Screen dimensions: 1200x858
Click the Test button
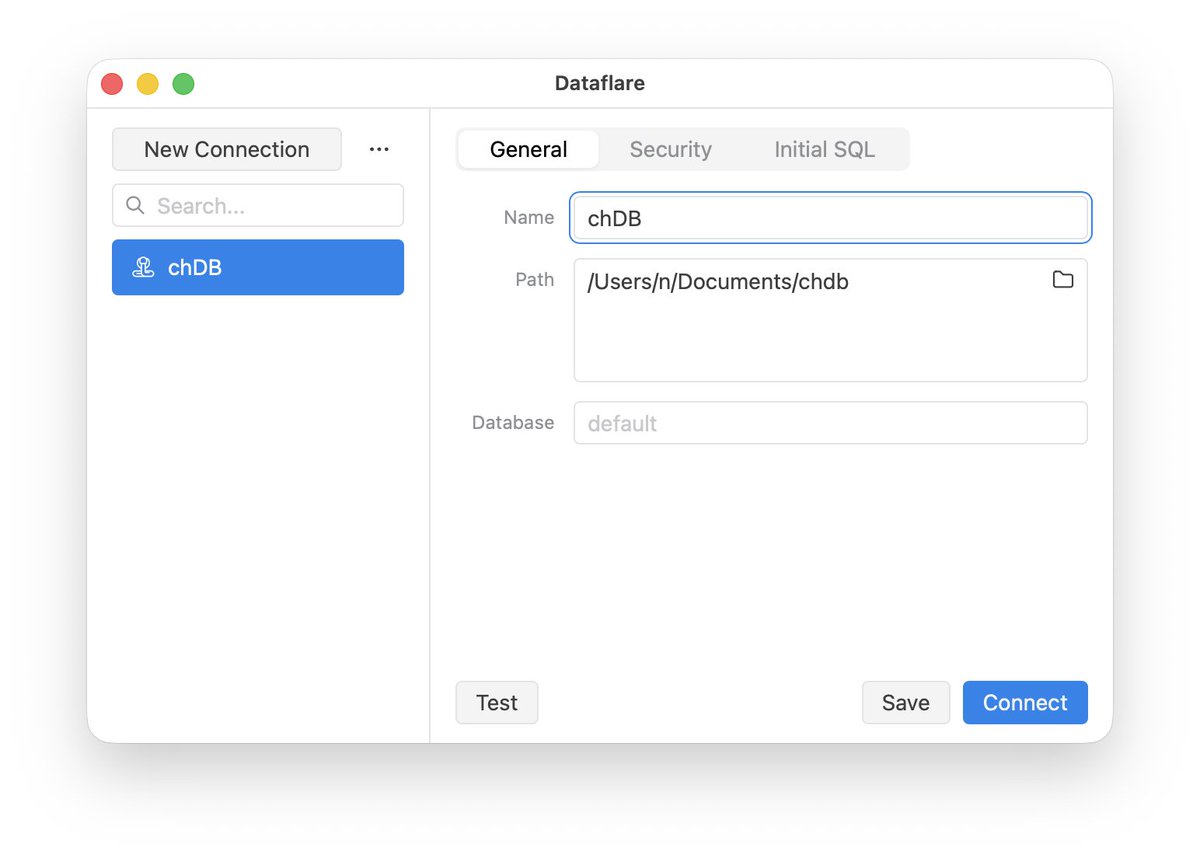[497, 702]
